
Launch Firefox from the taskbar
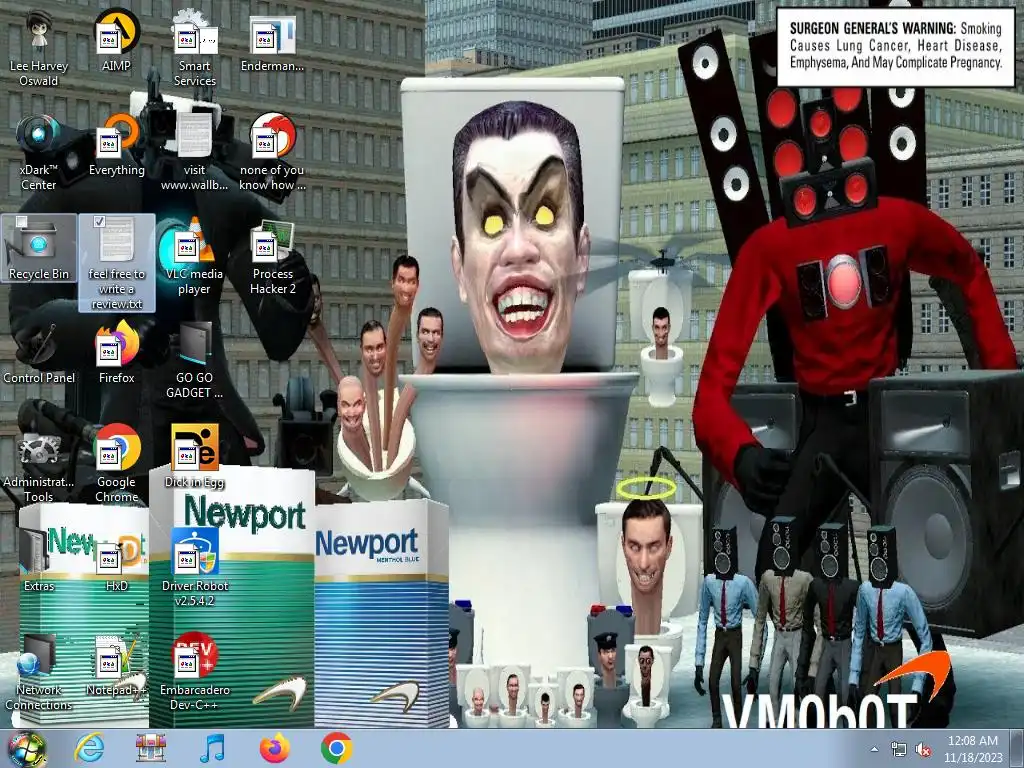[274, 748]
